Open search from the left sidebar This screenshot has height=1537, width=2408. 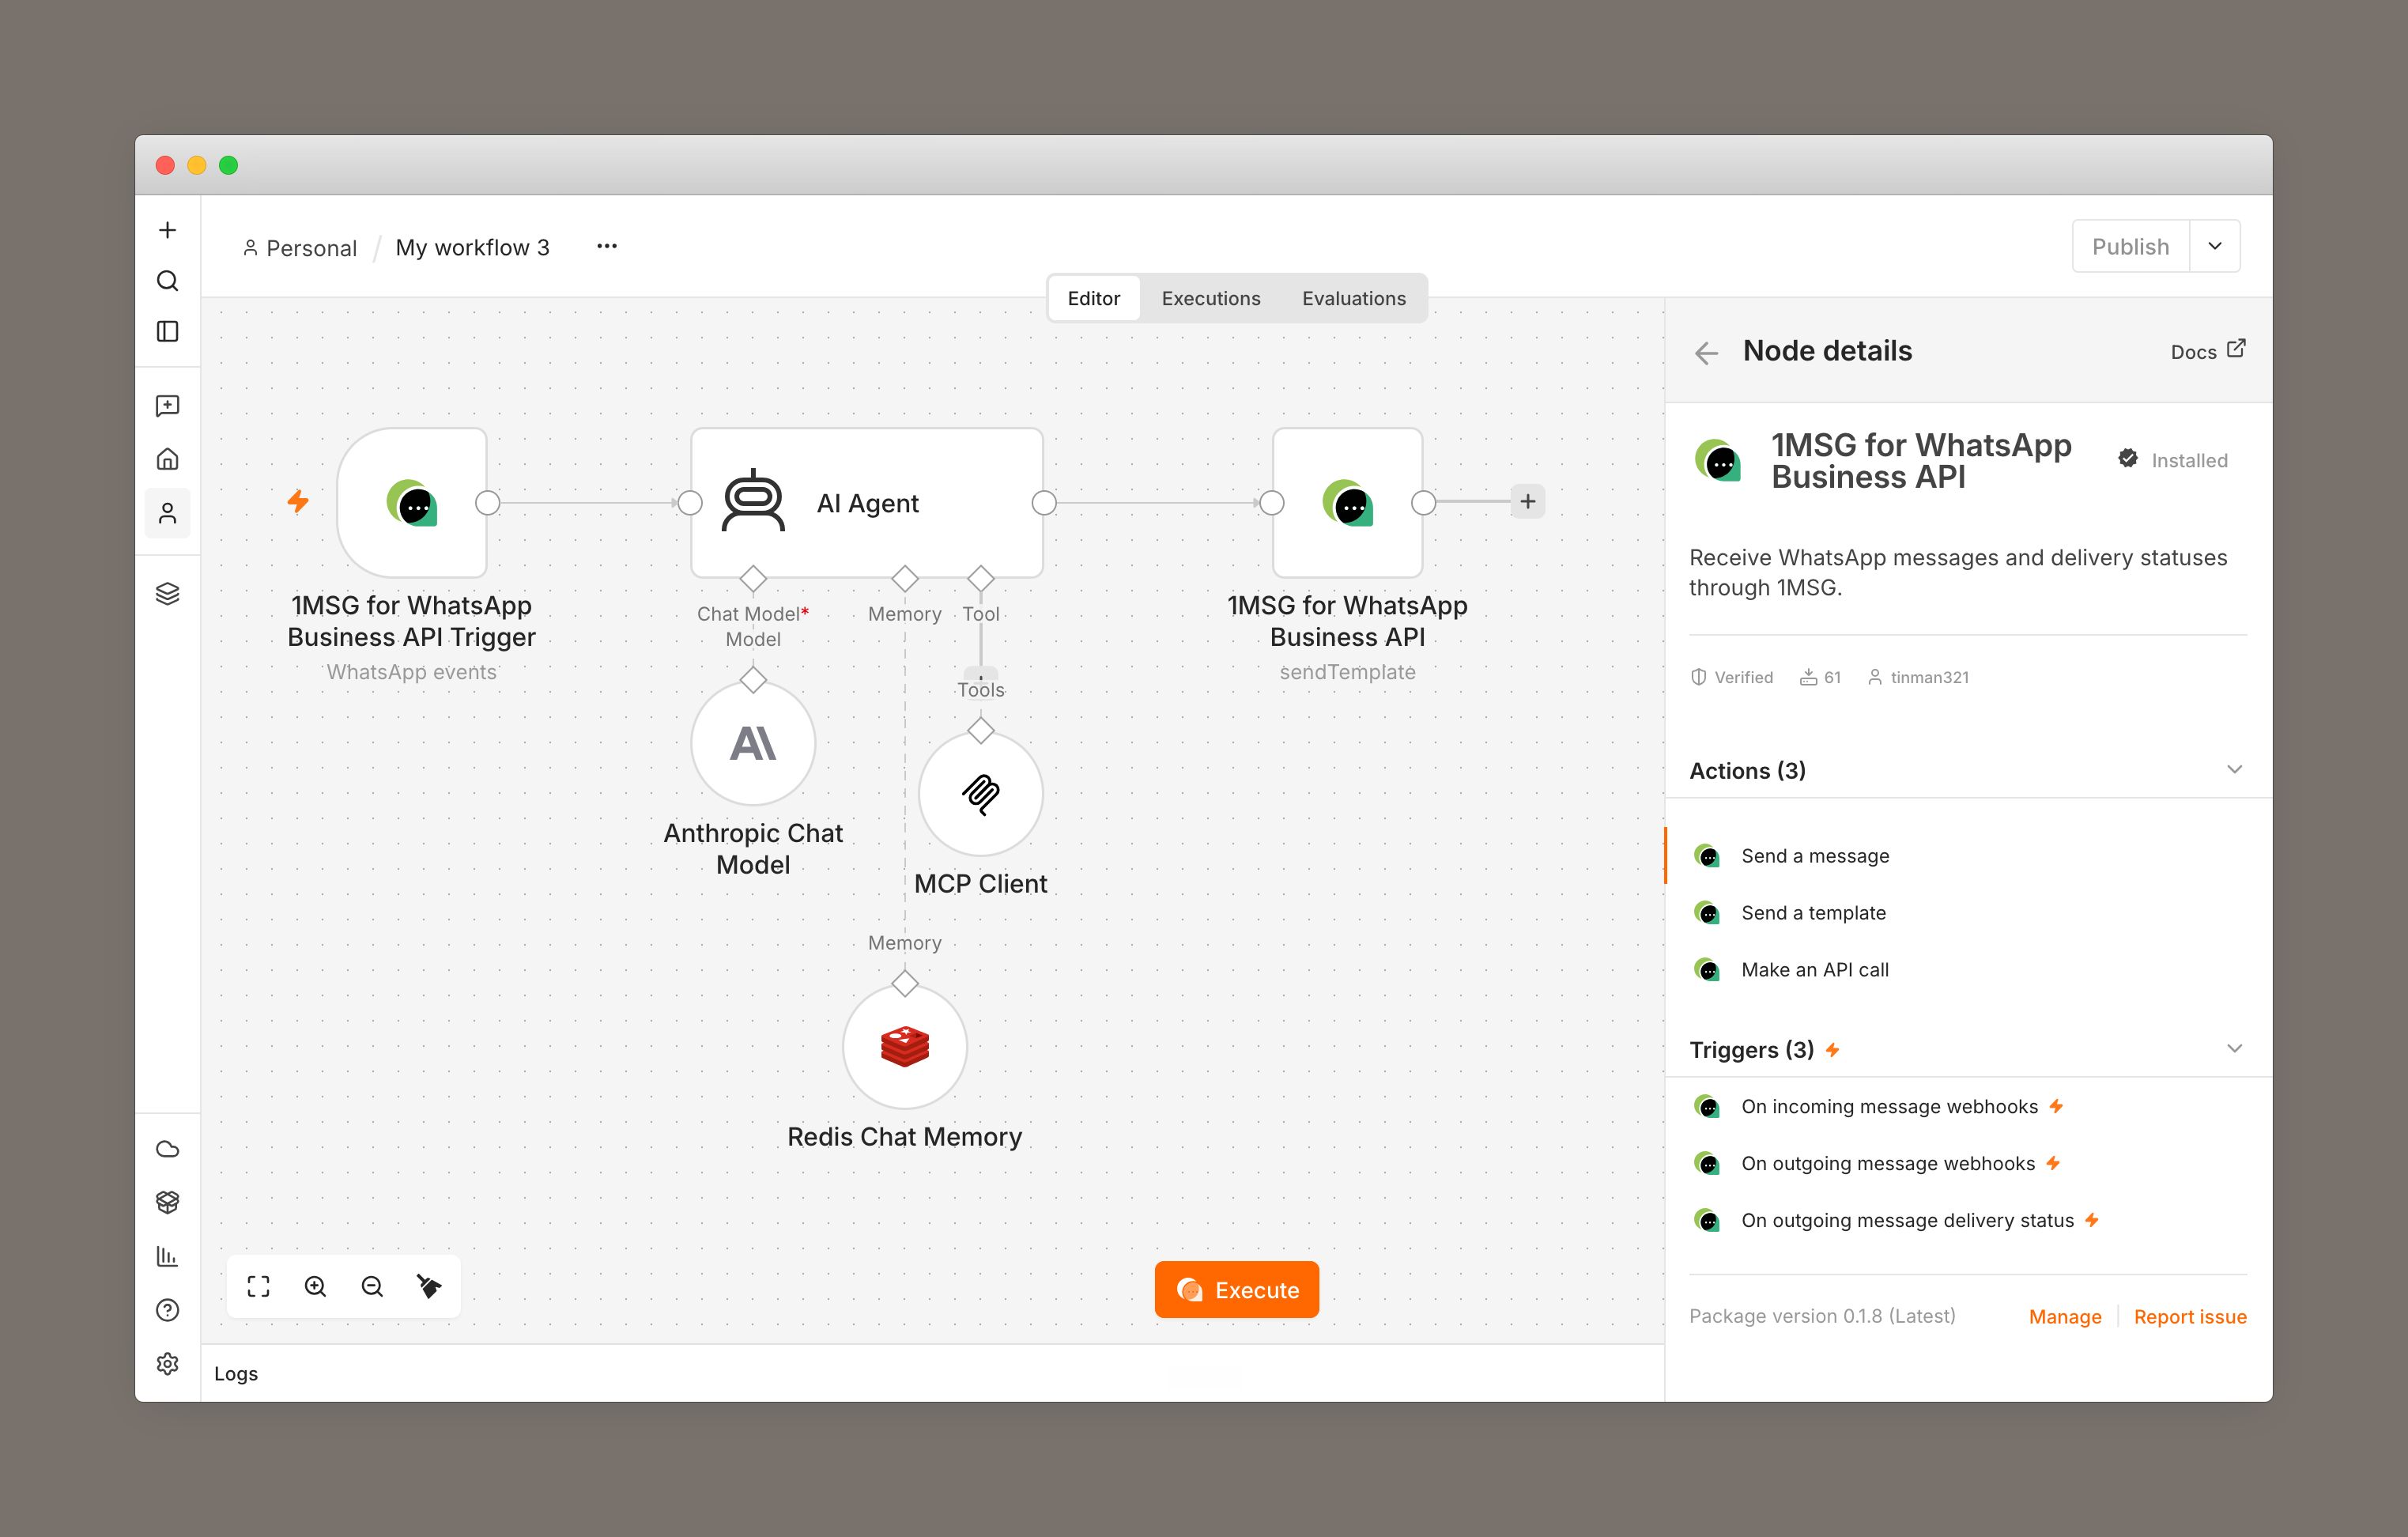point(167,281)
